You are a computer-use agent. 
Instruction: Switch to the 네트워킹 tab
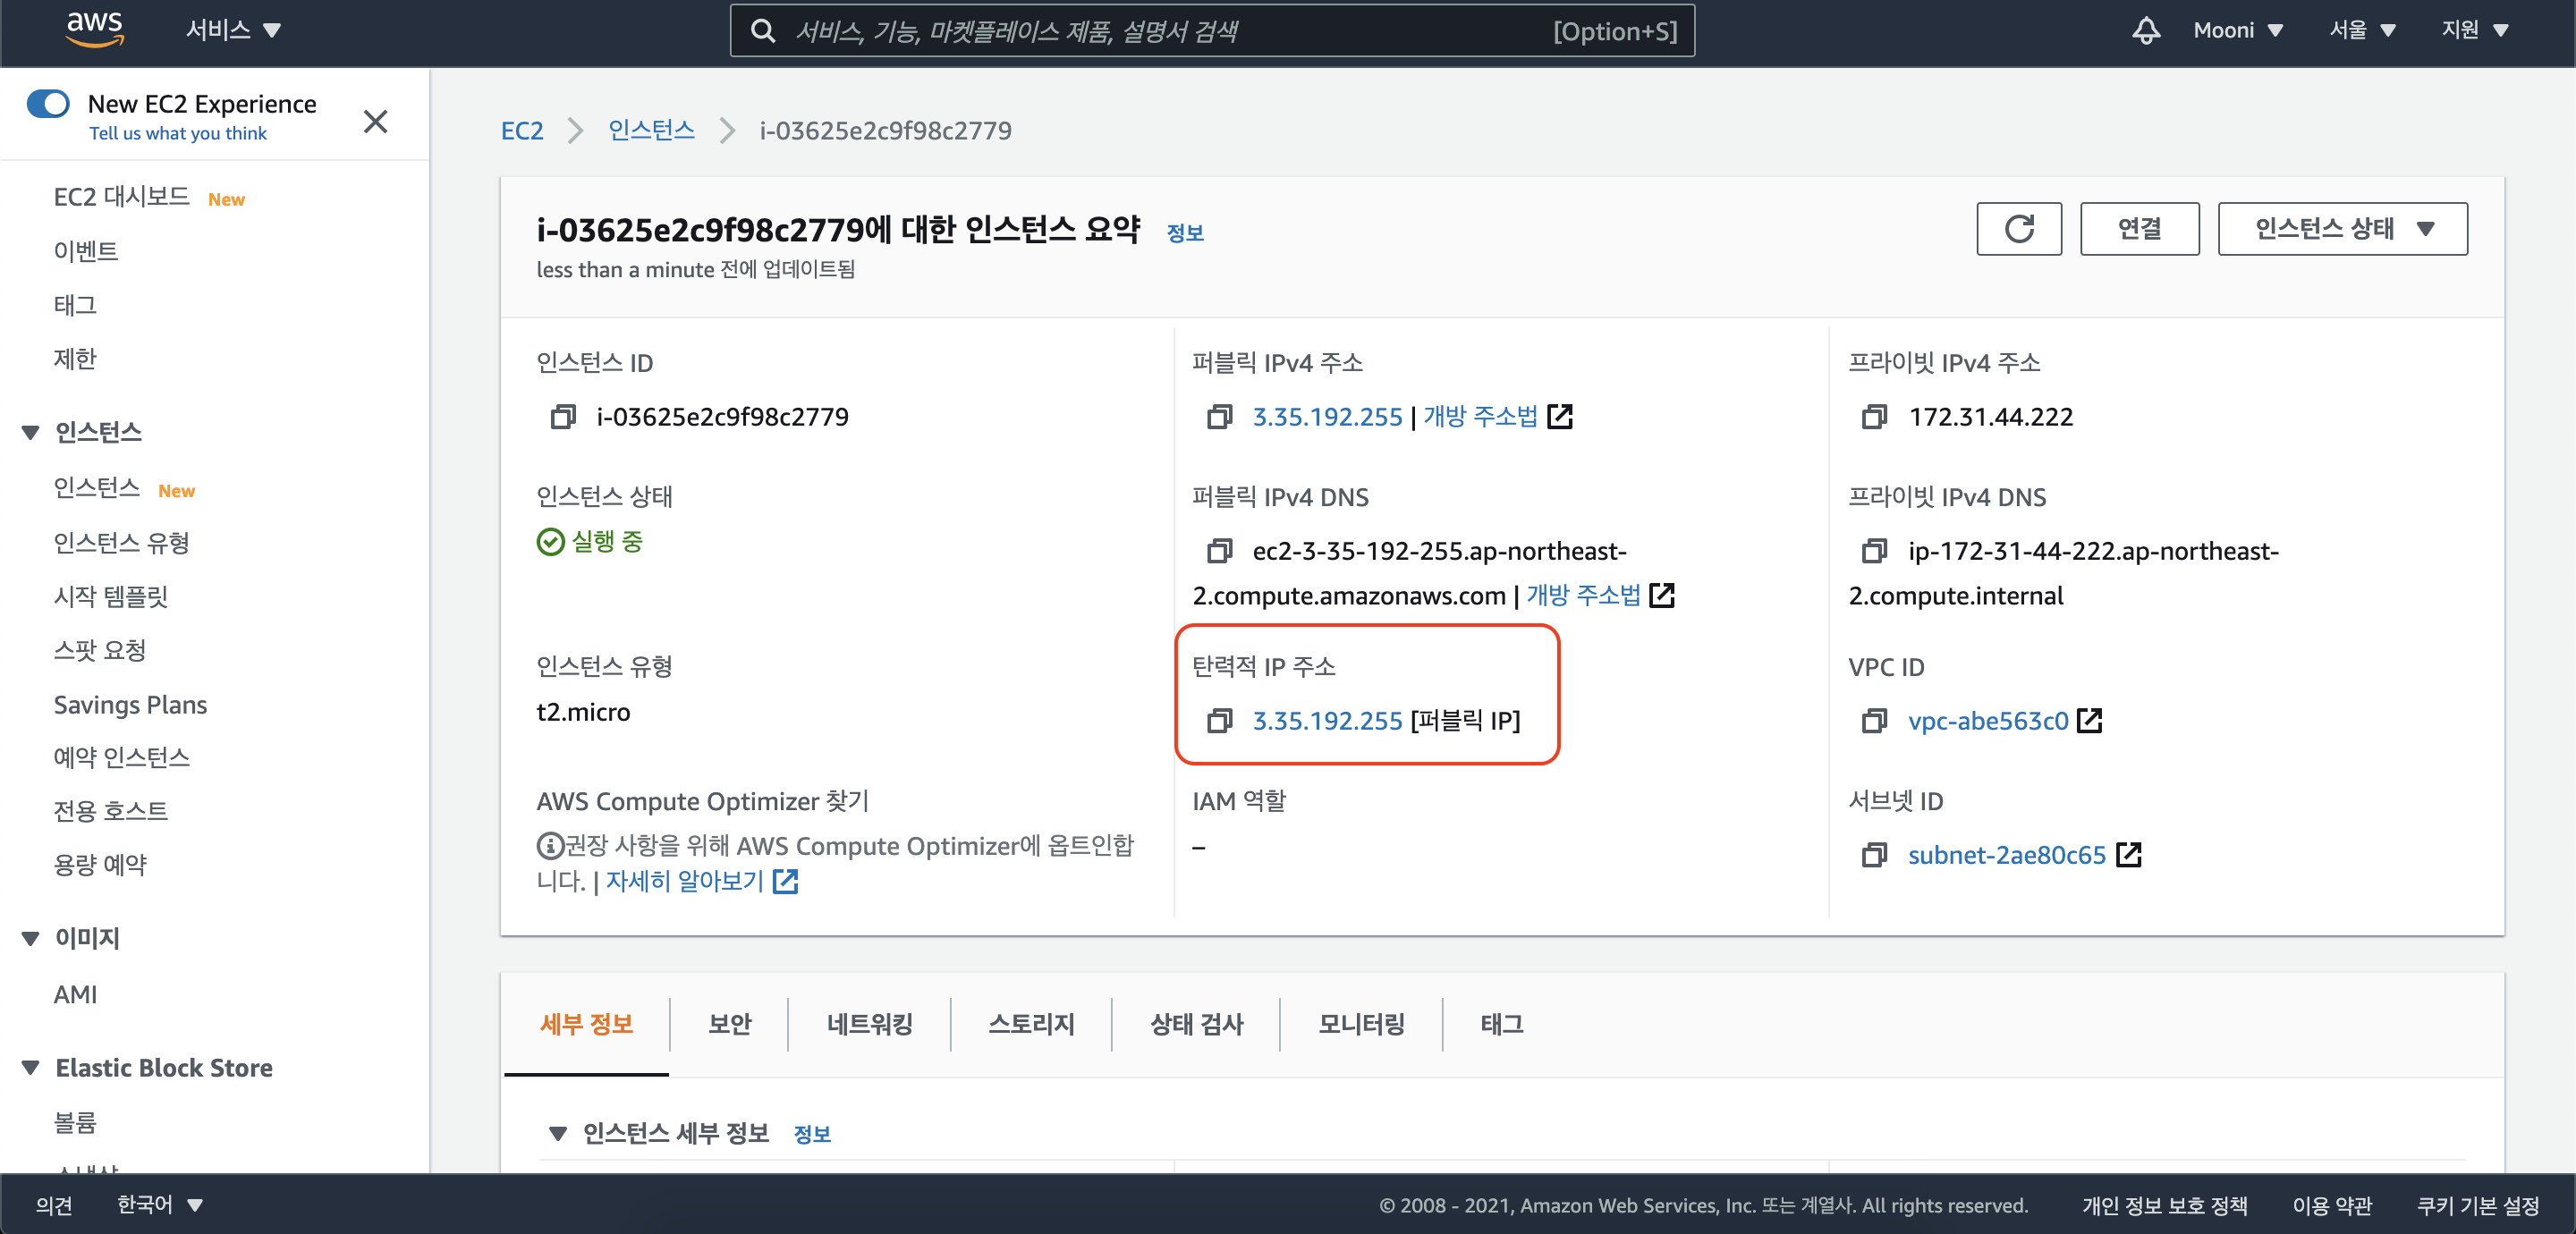[x=869, y=1024]
